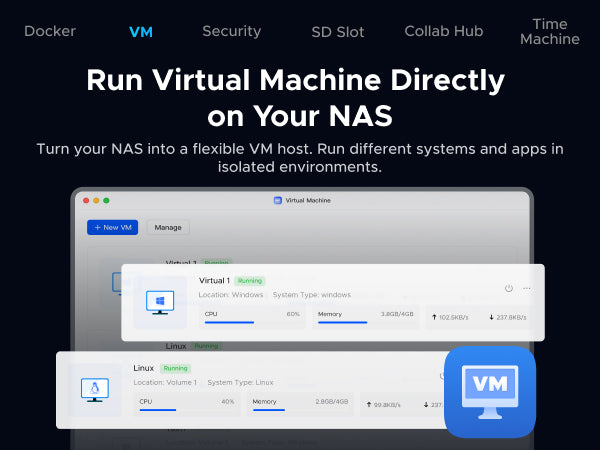Click the Manage button

(x=167, y=227)
